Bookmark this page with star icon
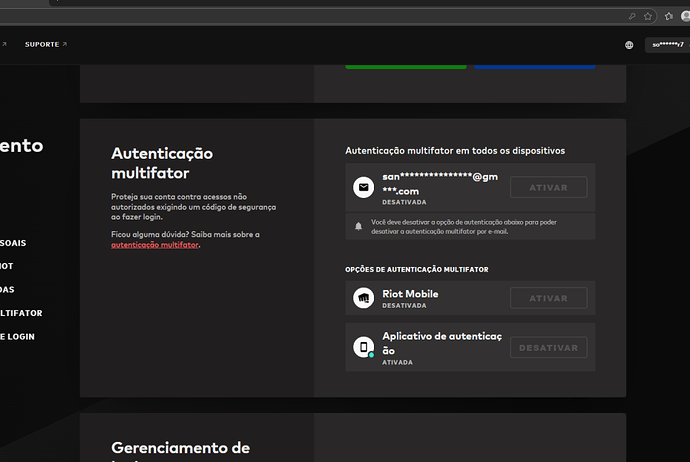Viewport: 690px width, 462px height. click(649, 16)
